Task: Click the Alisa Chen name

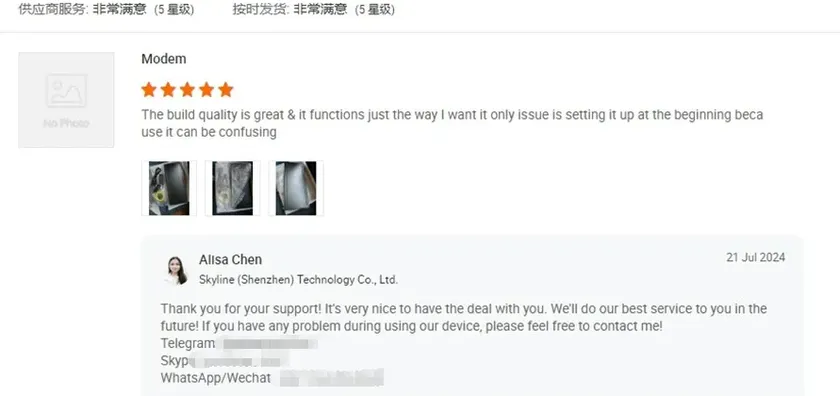Action: [x=231, y=260]
